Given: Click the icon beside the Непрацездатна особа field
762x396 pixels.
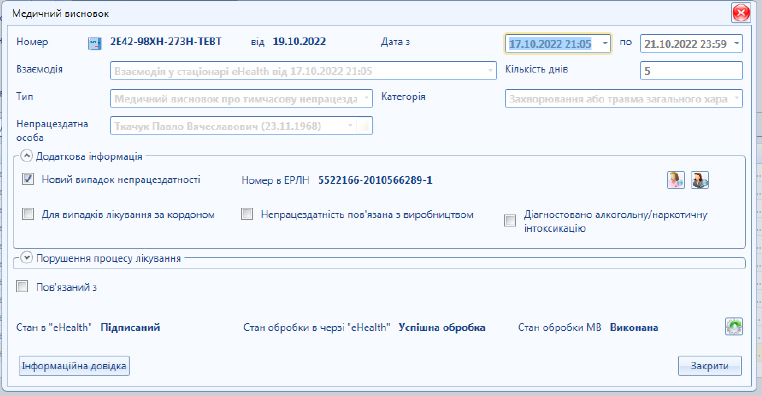Looking at the screenshot, I should (x=364, y=126).
